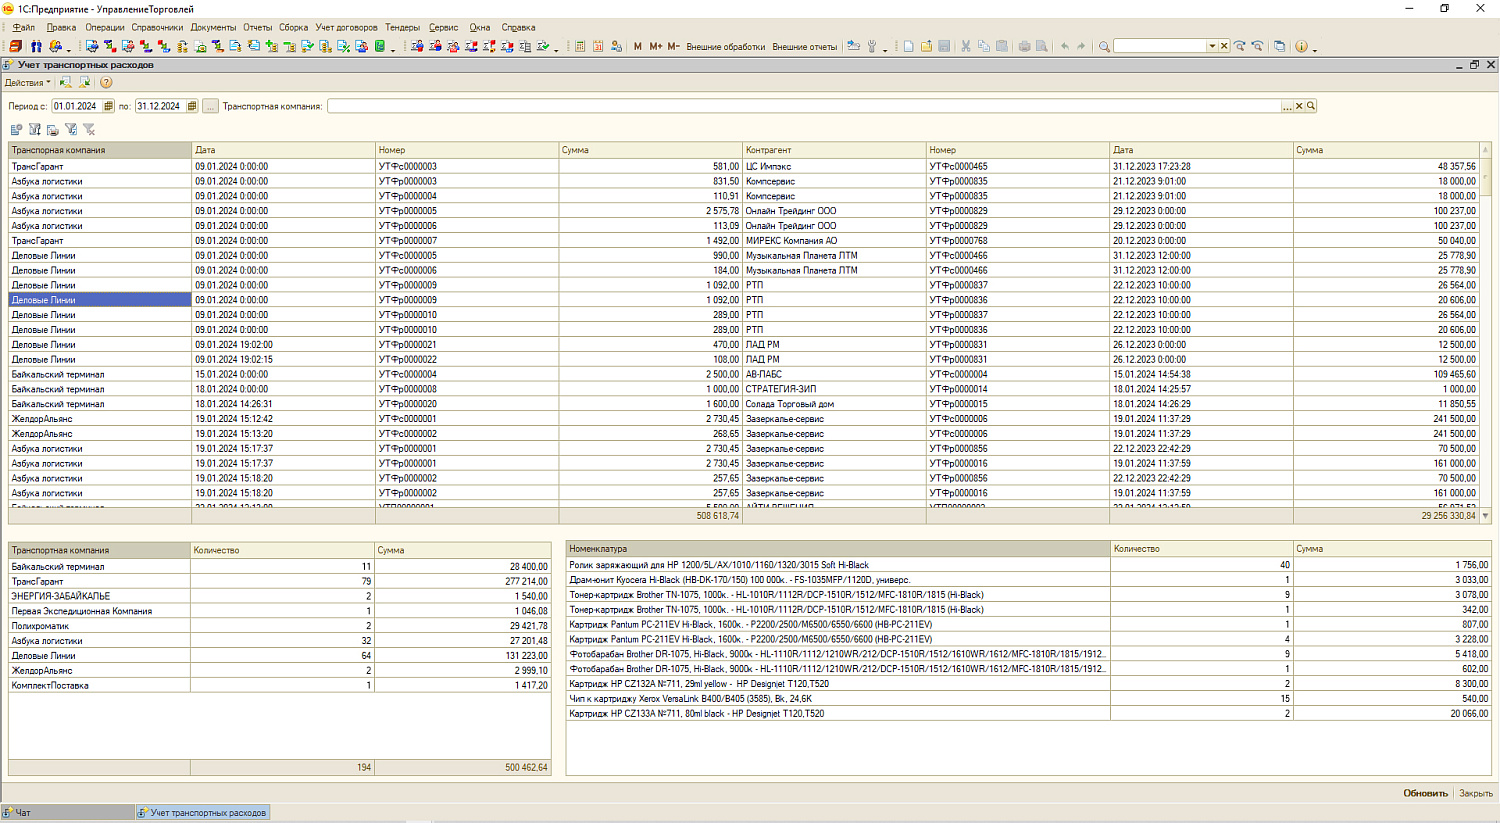Click the wrench tools icon in toolbar

tap(872, 46)
